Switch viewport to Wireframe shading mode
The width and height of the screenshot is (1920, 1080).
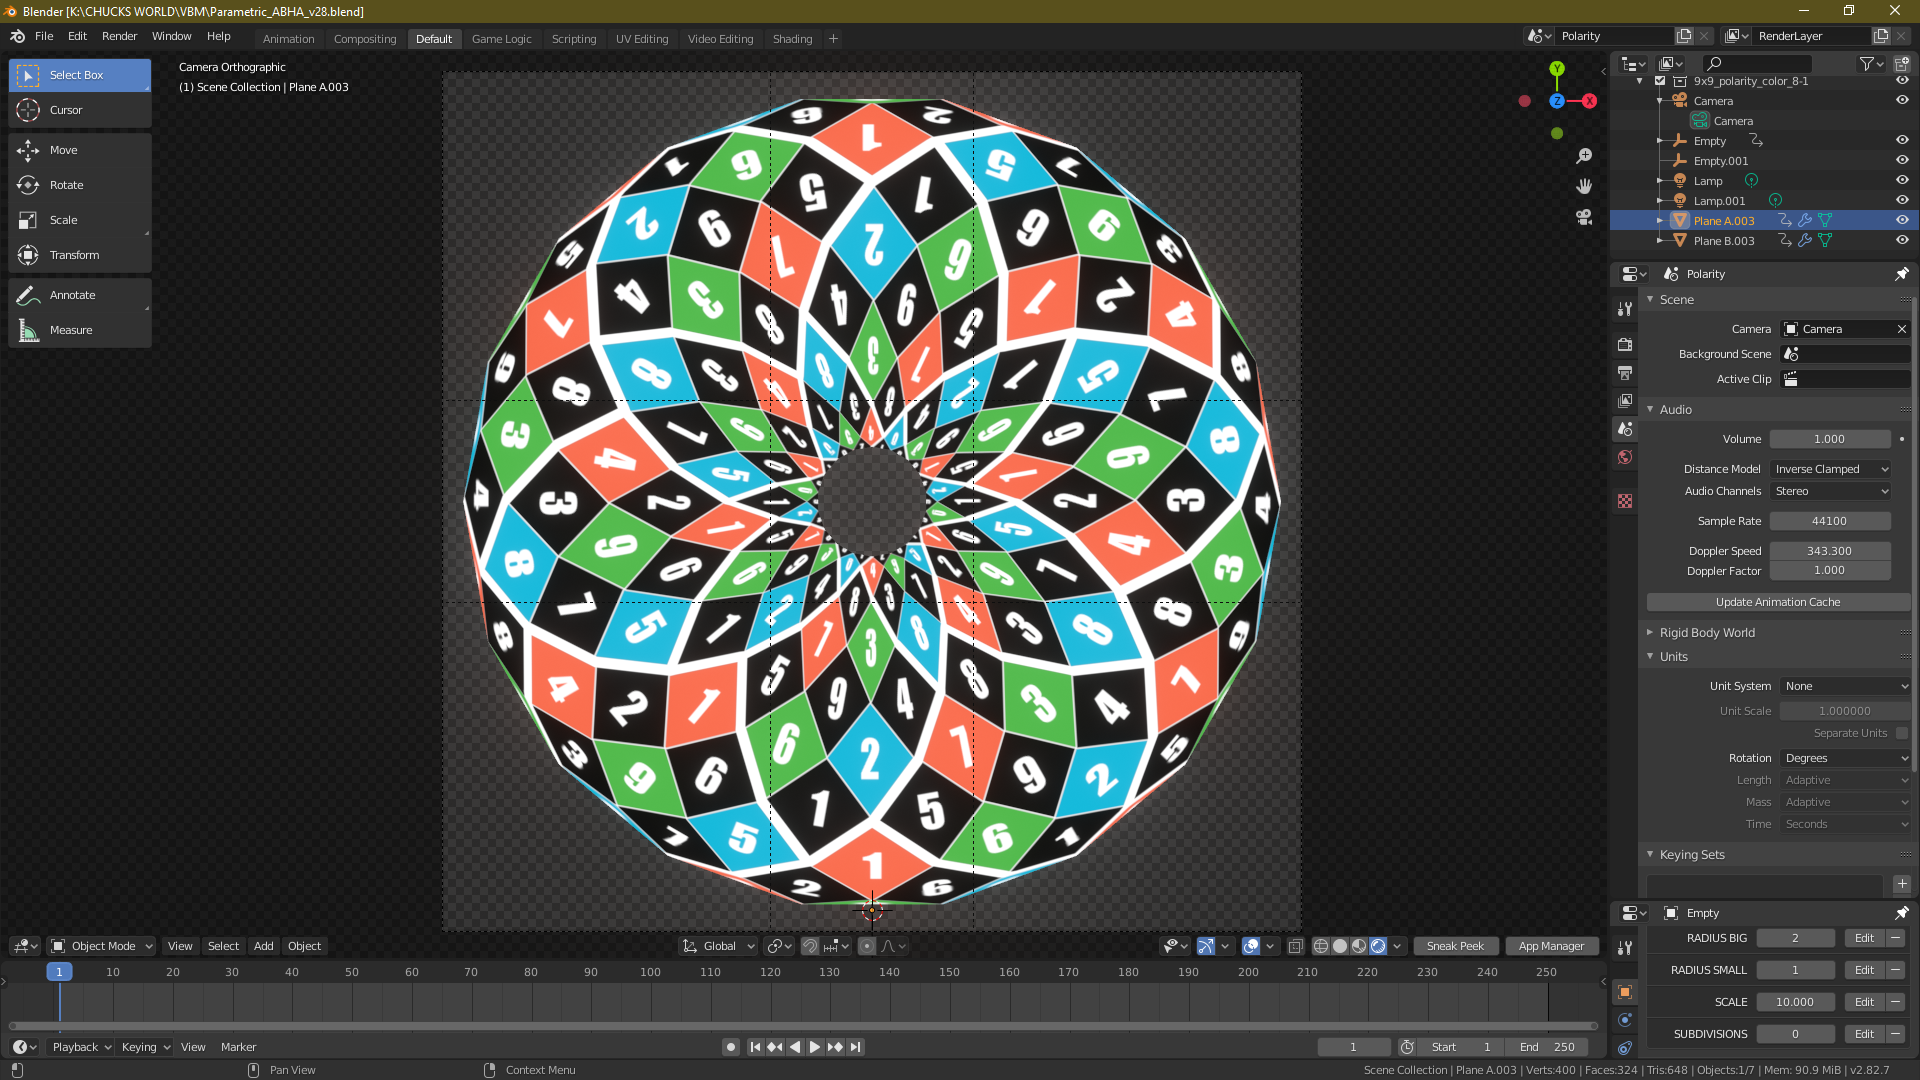(x=1320, y=945)
